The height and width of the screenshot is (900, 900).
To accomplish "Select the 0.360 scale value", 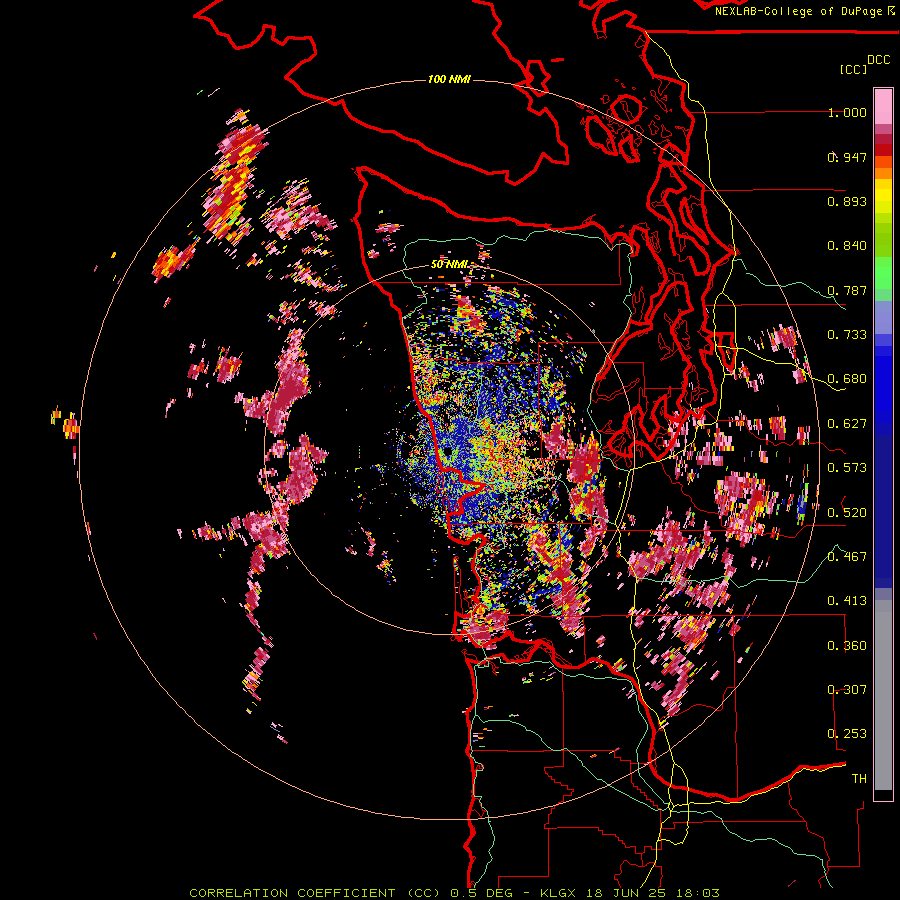I will [847, 646].
